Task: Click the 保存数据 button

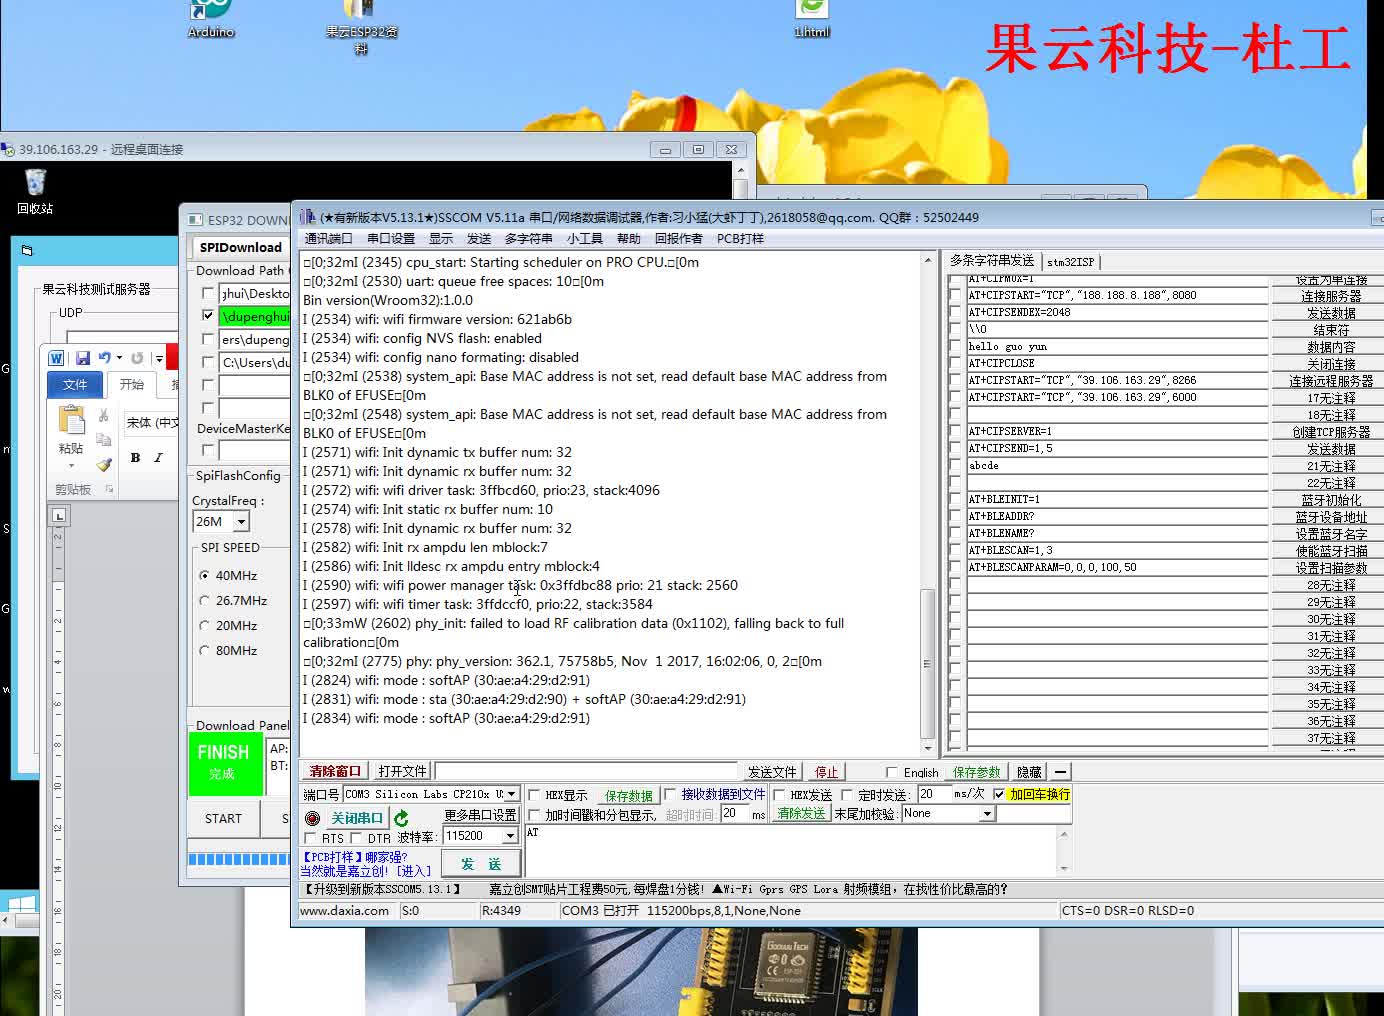Action: [x=628, y=796]
